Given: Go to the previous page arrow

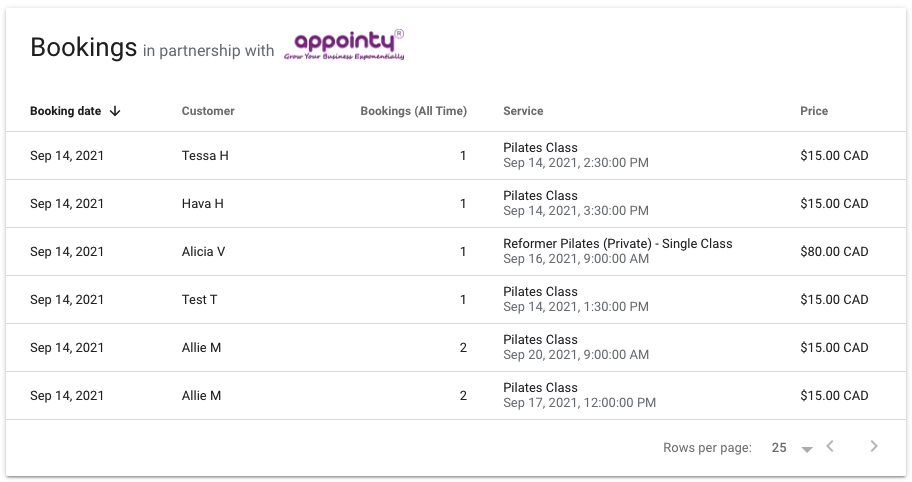Looking at the screenshot, I should click(x=830, y=447).
